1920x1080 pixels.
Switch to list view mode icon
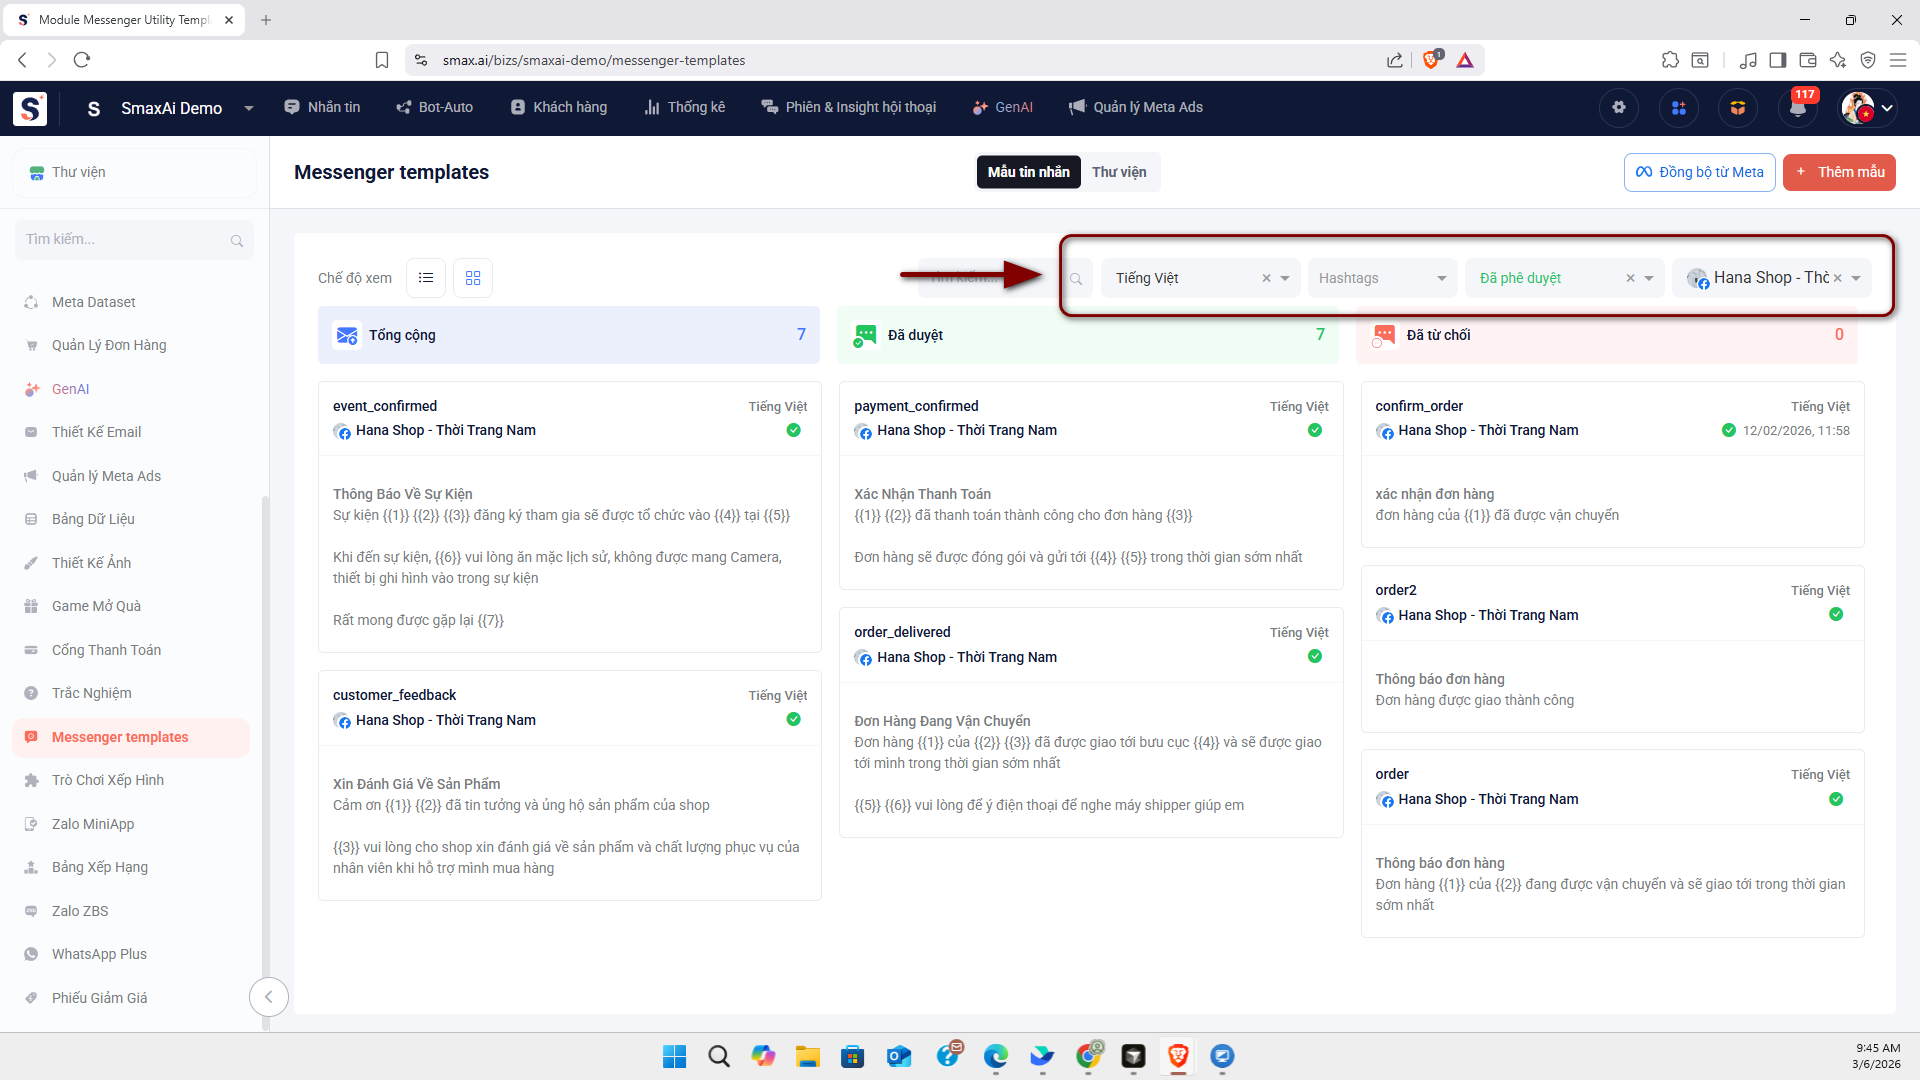426,278
